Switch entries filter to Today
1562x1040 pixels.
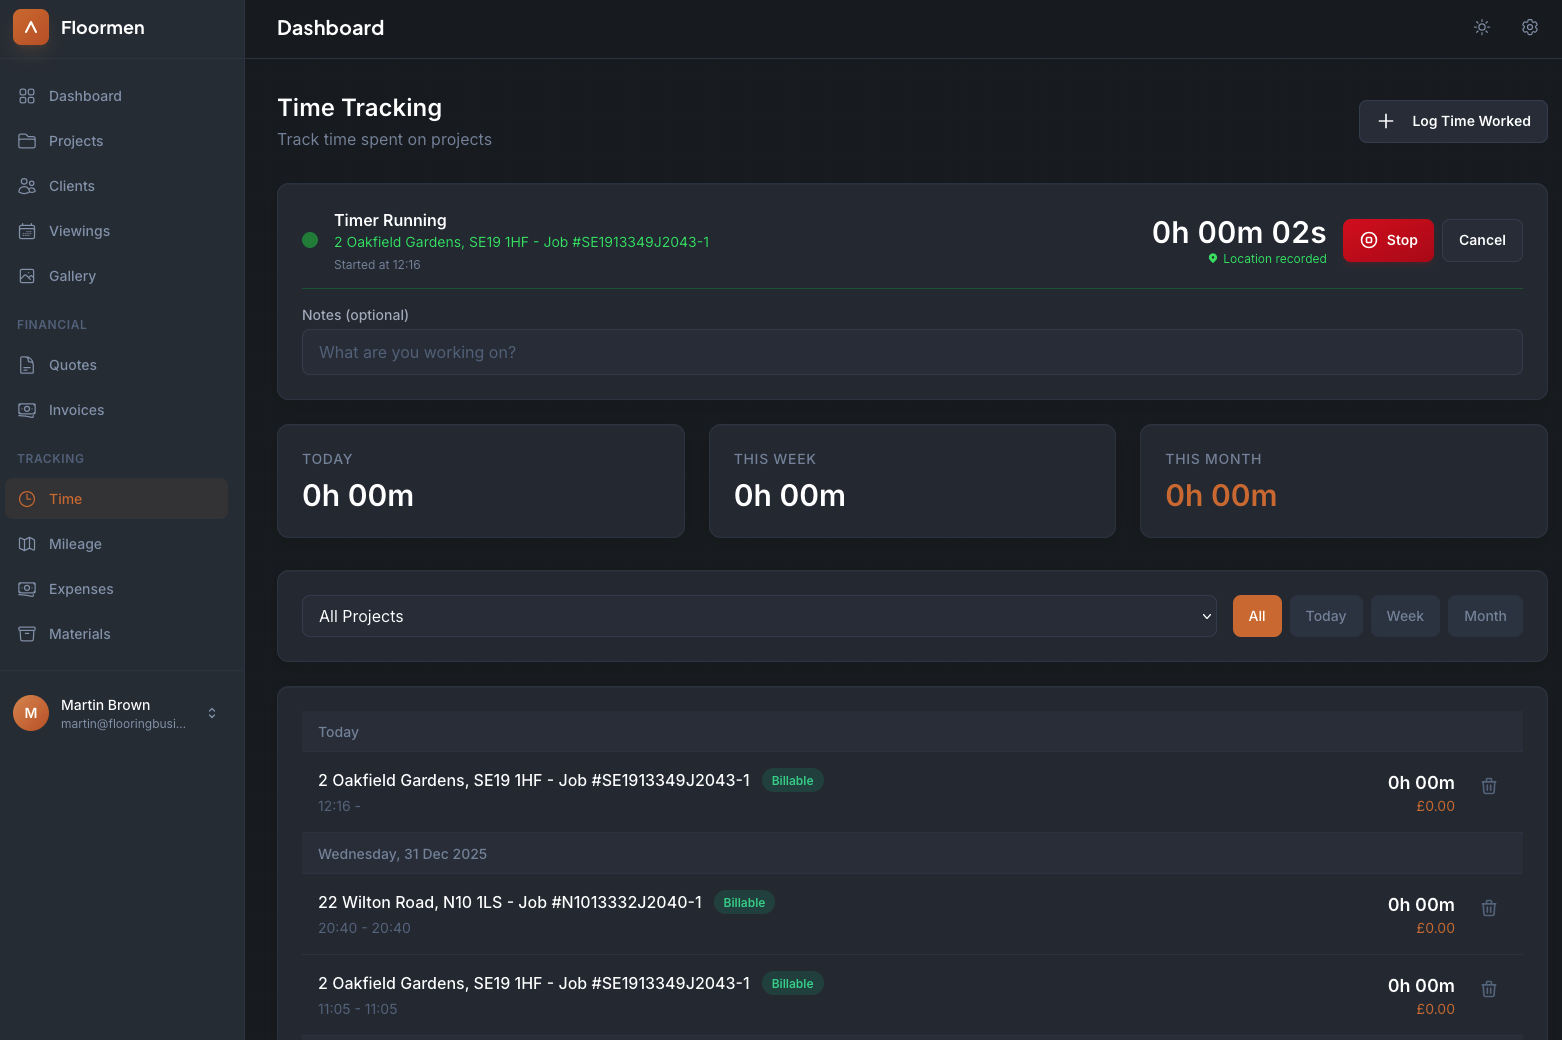point(1326,616)
